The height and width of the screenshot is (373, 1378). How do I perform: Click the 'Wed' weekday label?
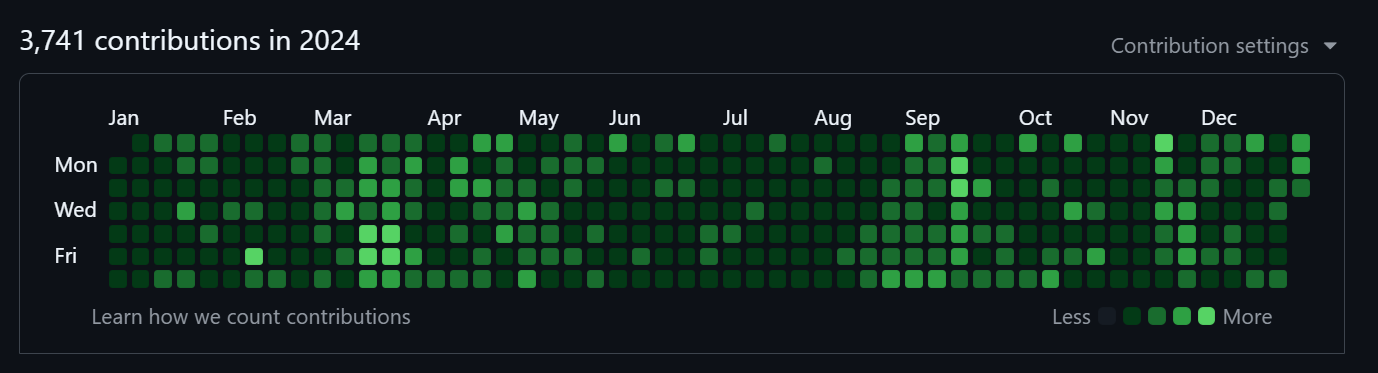pos(76,210)
